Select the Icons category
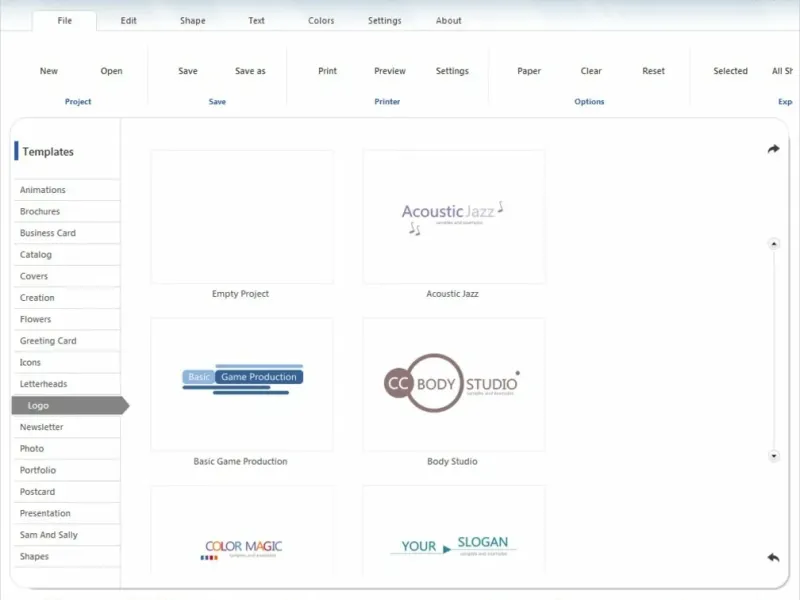The image size is (800, 600). coord(67,362)
